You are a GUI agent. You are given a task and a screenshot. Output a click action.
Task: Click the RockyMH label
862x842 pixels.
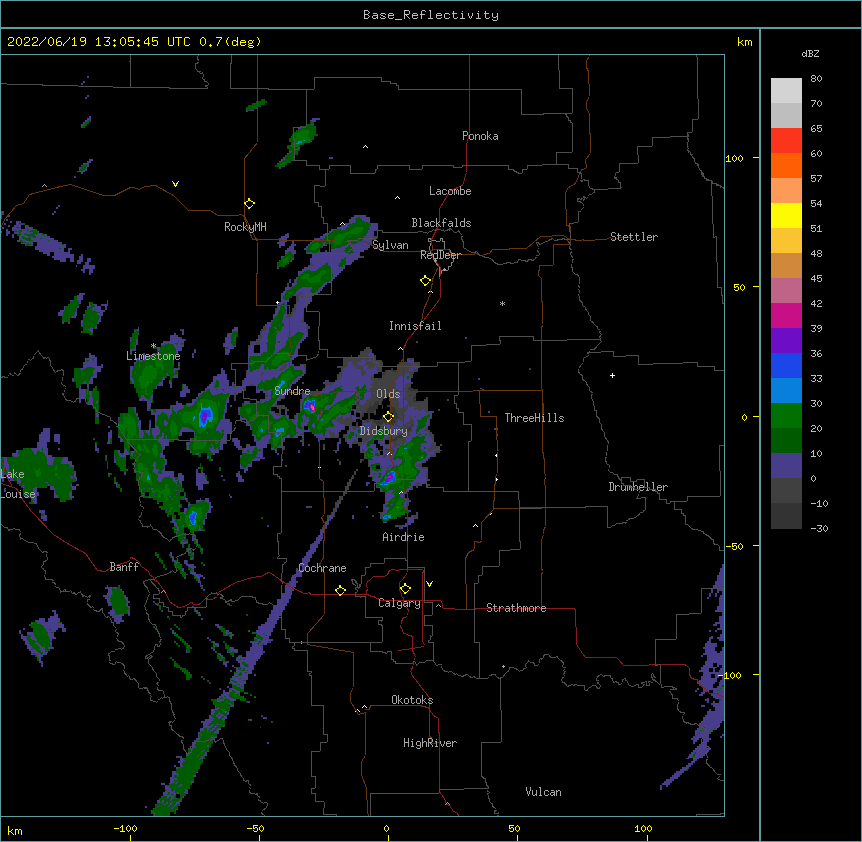(245, 227)
